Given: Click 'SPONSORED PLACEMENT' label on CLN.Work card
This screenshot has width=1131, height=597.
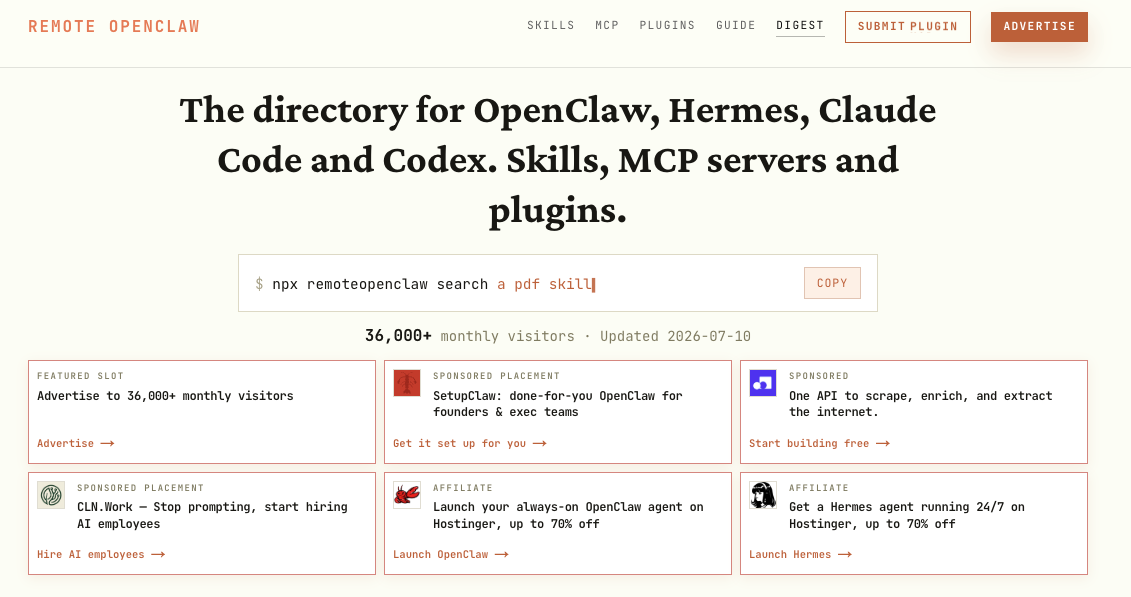Looking at the screenshot, I should (141, 487).
